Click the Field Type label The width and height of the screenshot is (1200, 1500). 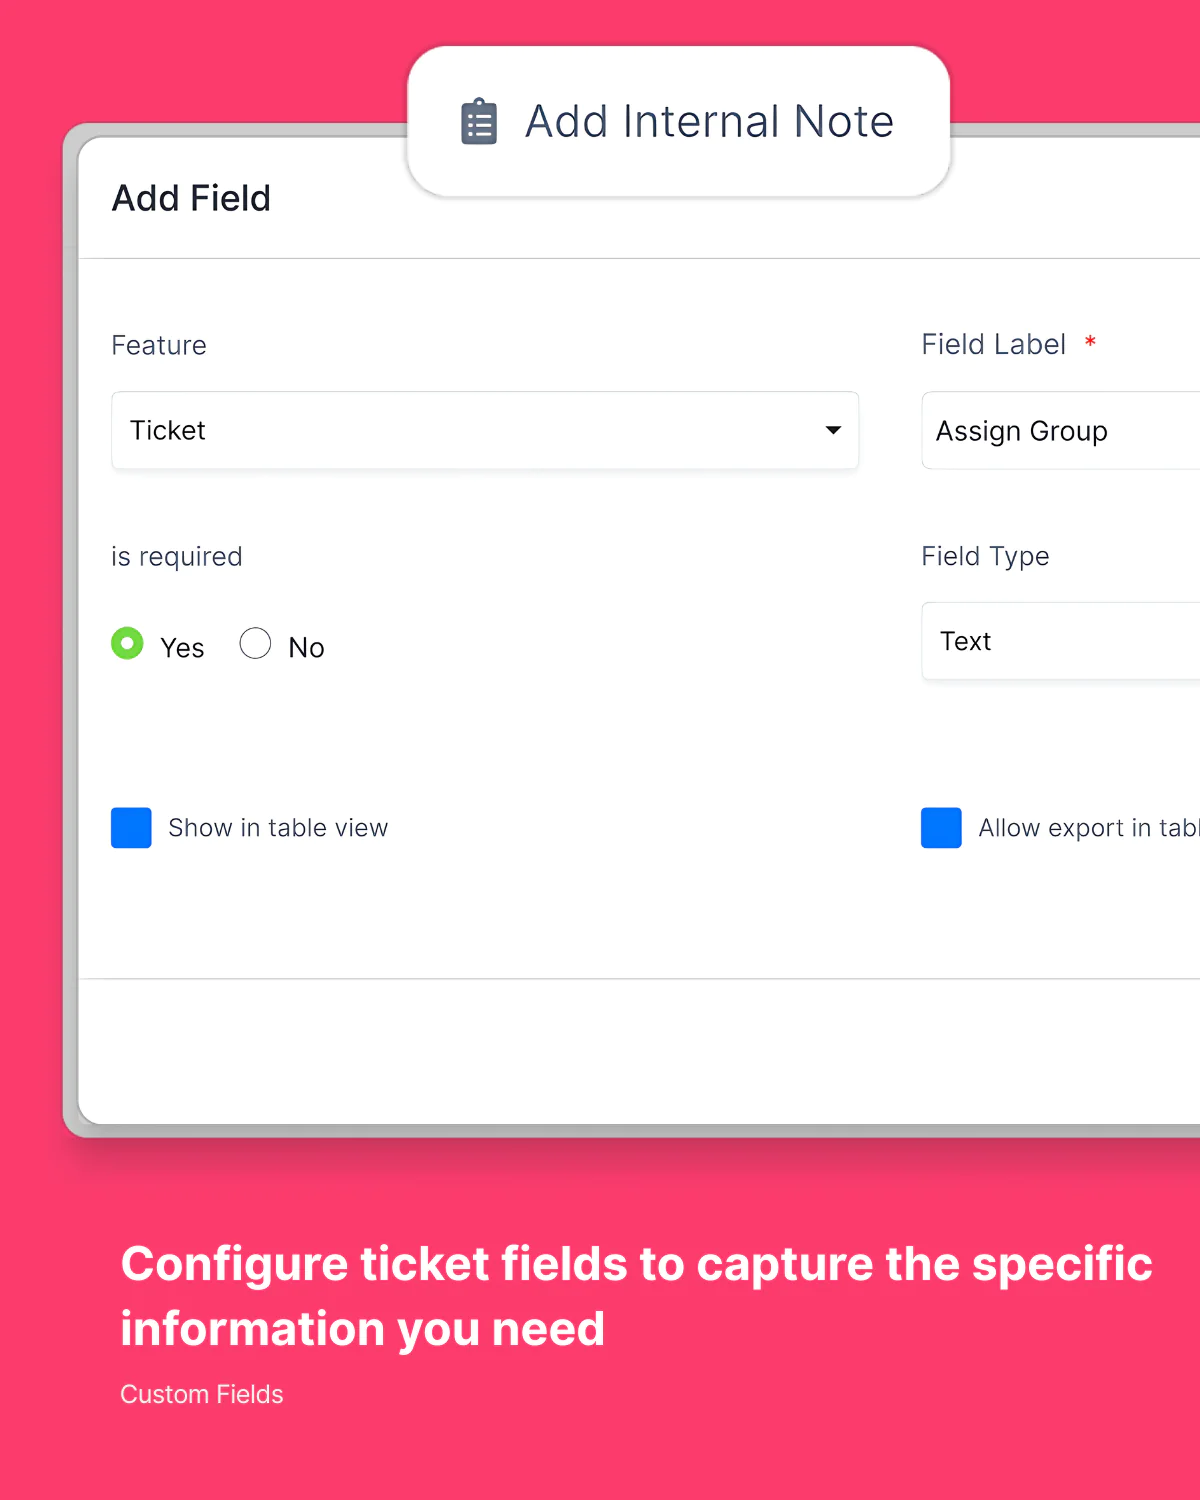(x=985, y=556)
